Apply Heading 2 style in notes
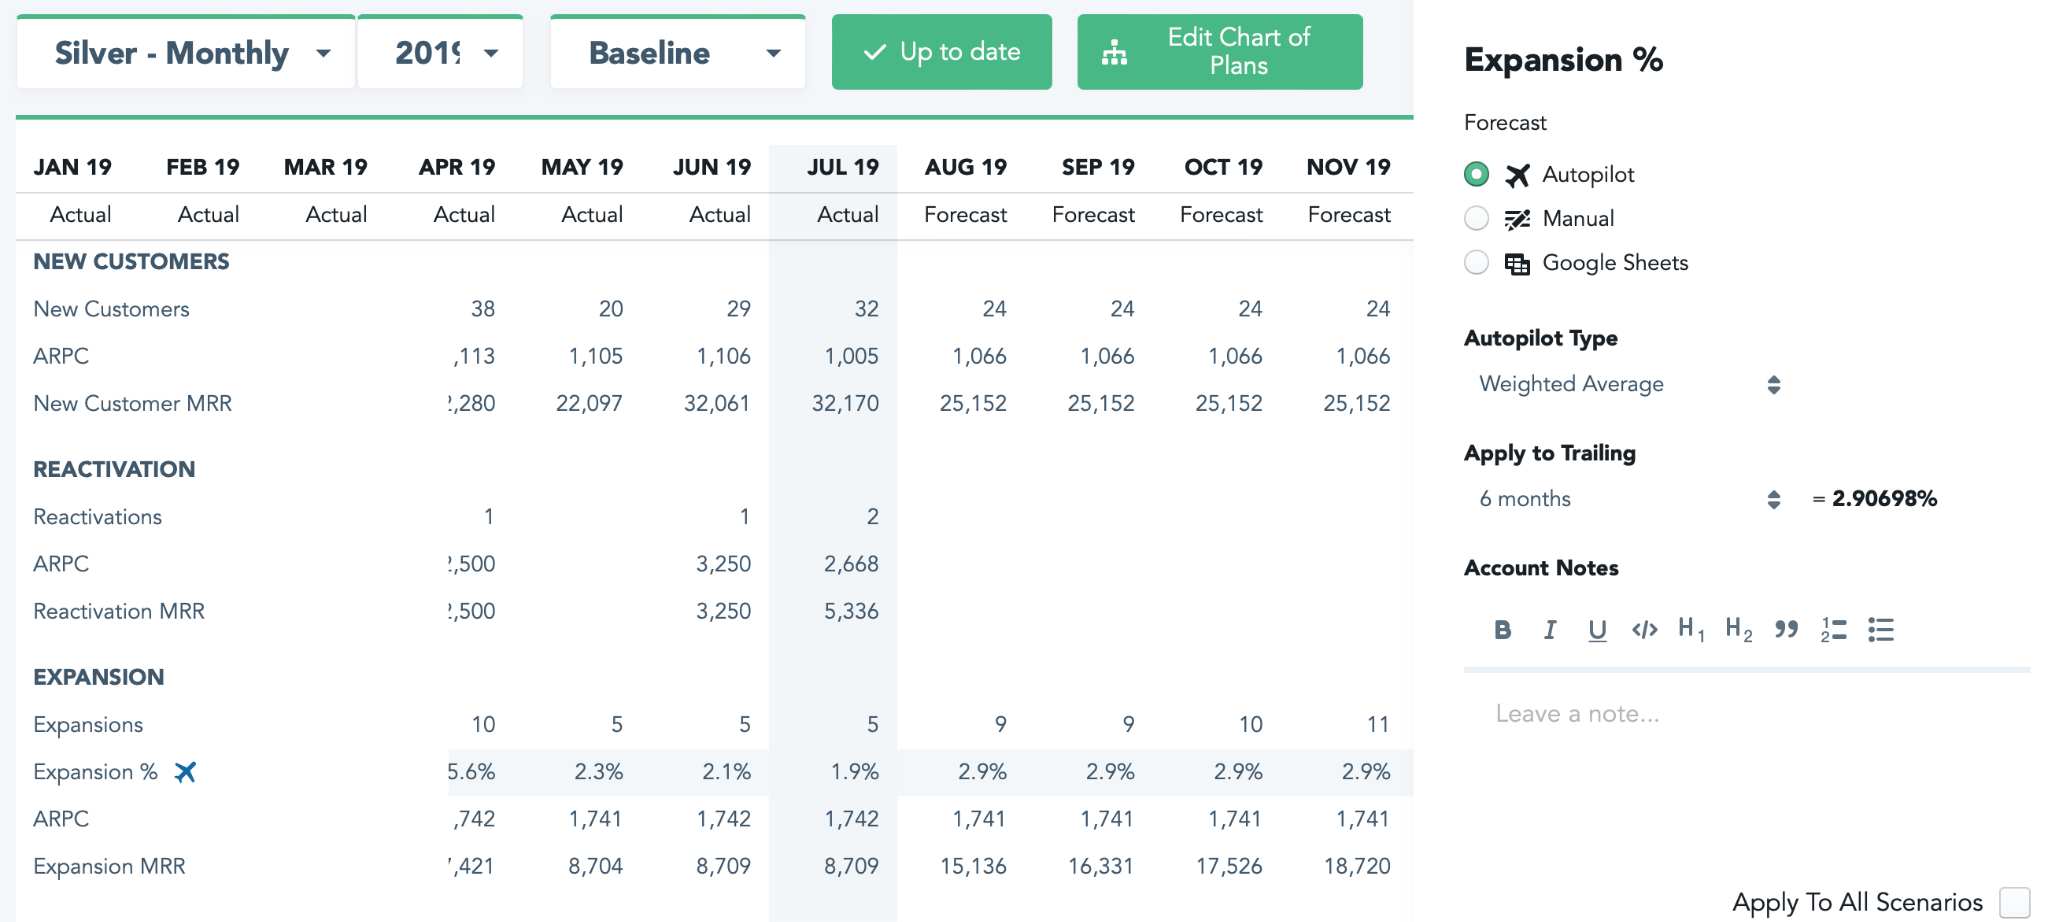Viewport: 2048px width, 922px height. (1738, 630)
